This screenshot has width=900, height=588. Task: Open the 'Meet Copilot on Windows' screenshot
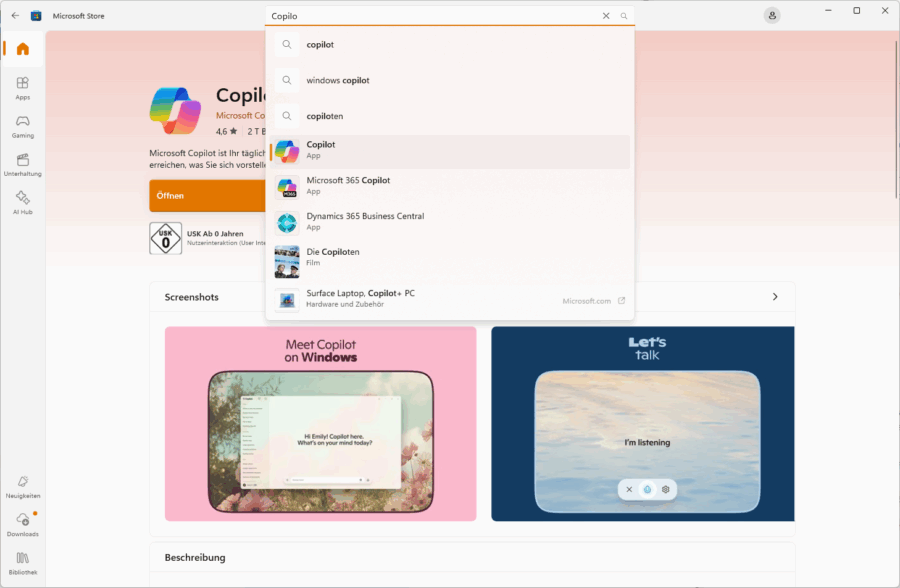pos(320,424)
